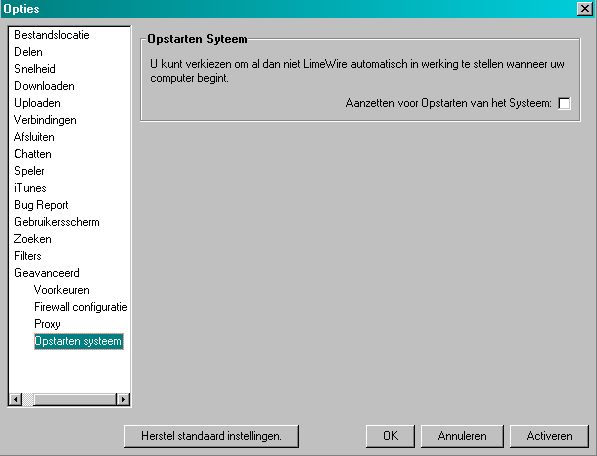Click the Annuleren button
Screen dimensions: 597x456
click(462, 436)
